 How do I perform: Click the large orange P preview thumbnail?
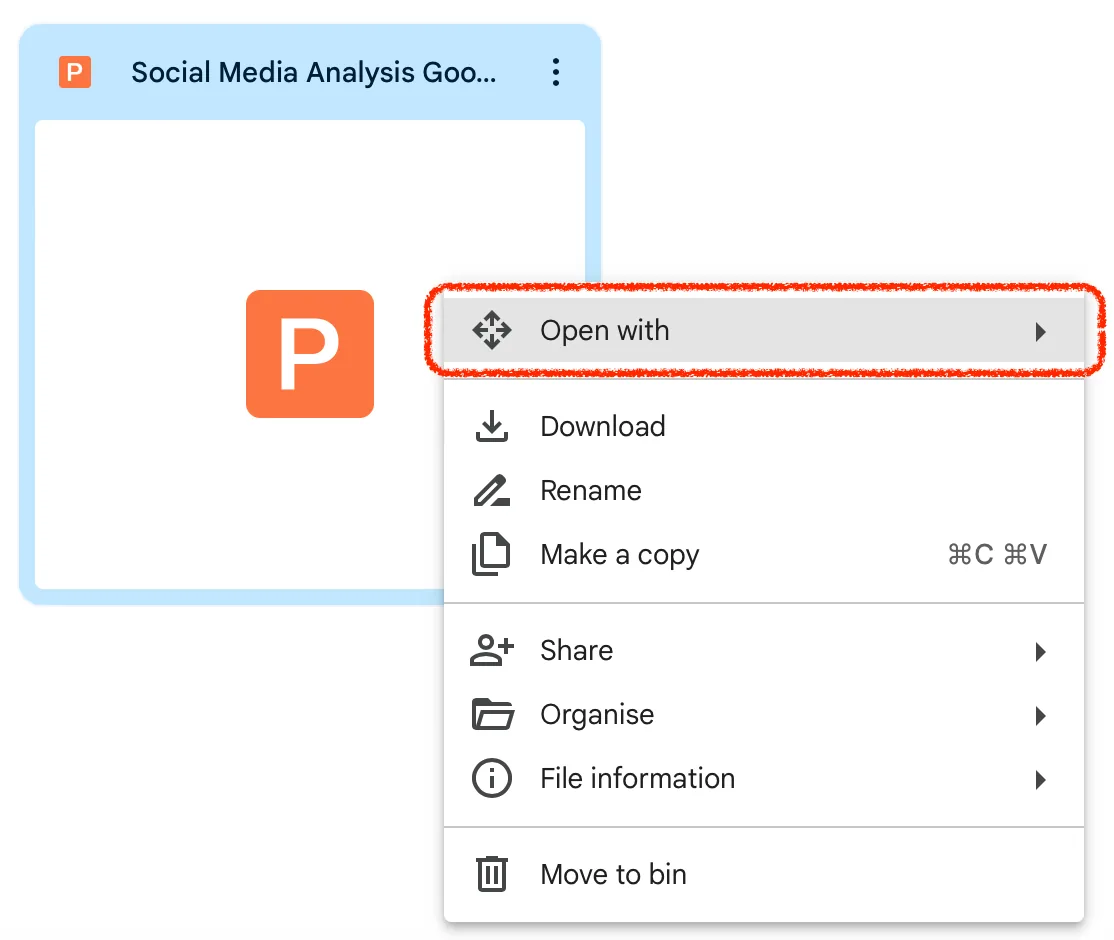tap(310, 354)
